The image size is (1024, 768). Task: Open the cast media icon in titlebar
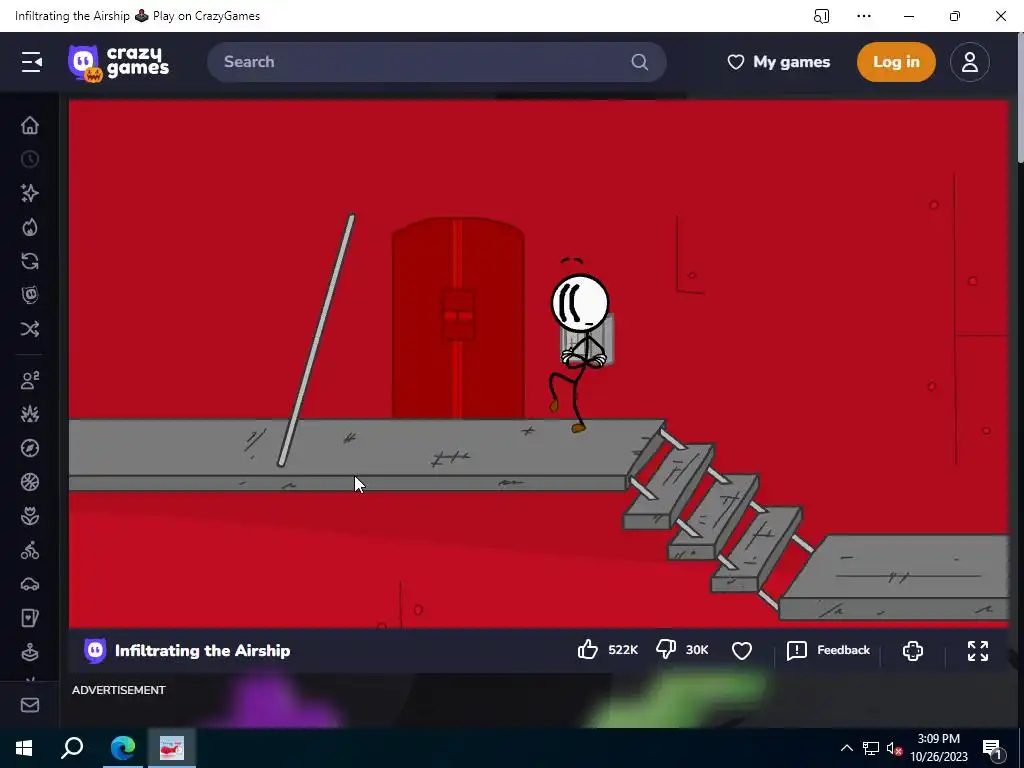[822, 16]
